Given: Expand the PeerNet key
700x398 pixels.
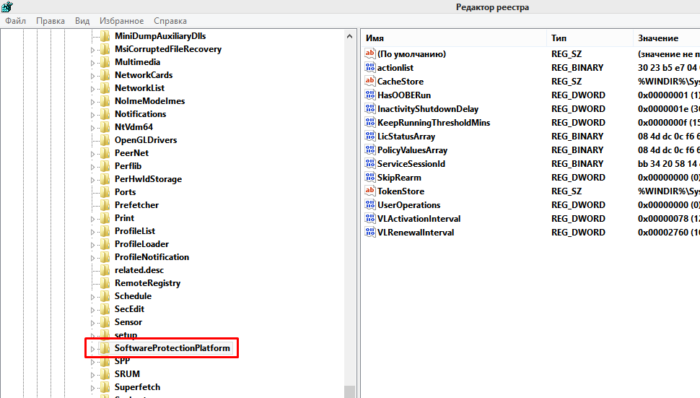Looking at the screenshot, I should (x=93, y=154).
